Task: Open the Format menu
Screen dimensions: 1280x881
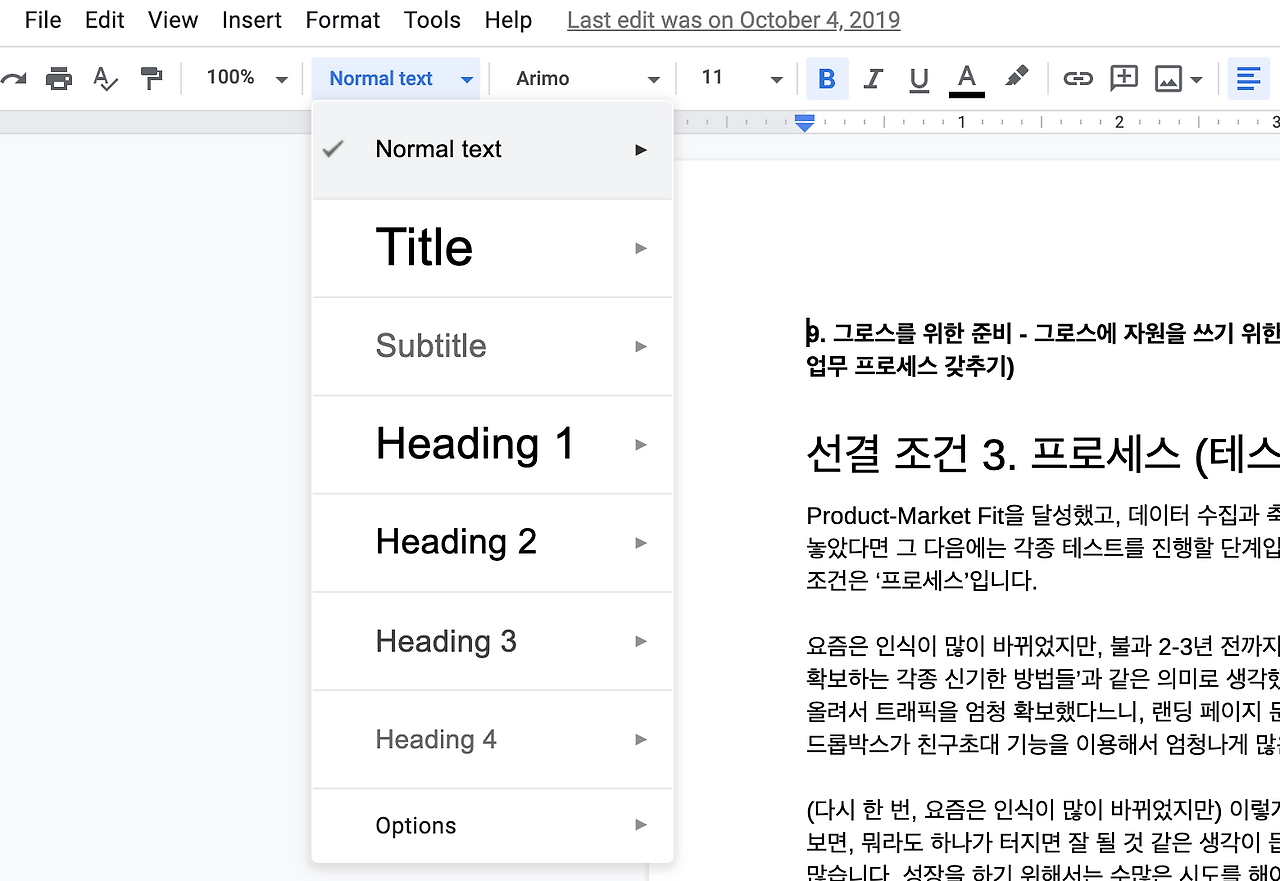Action: point(343,20)
